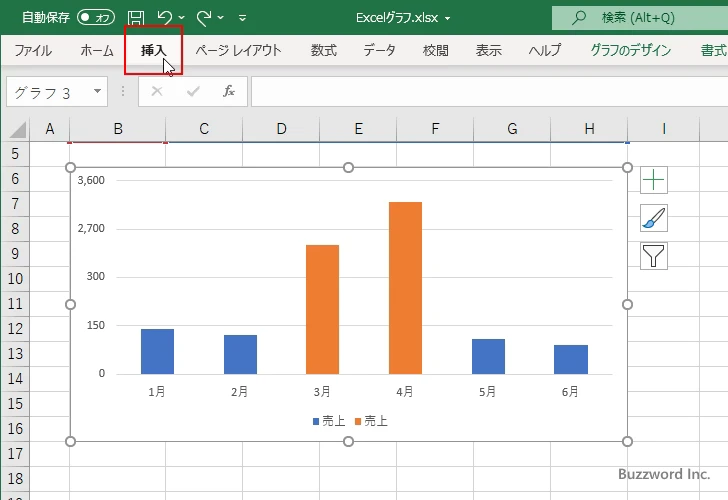Select the blue 2月 bar

point(240,354)
